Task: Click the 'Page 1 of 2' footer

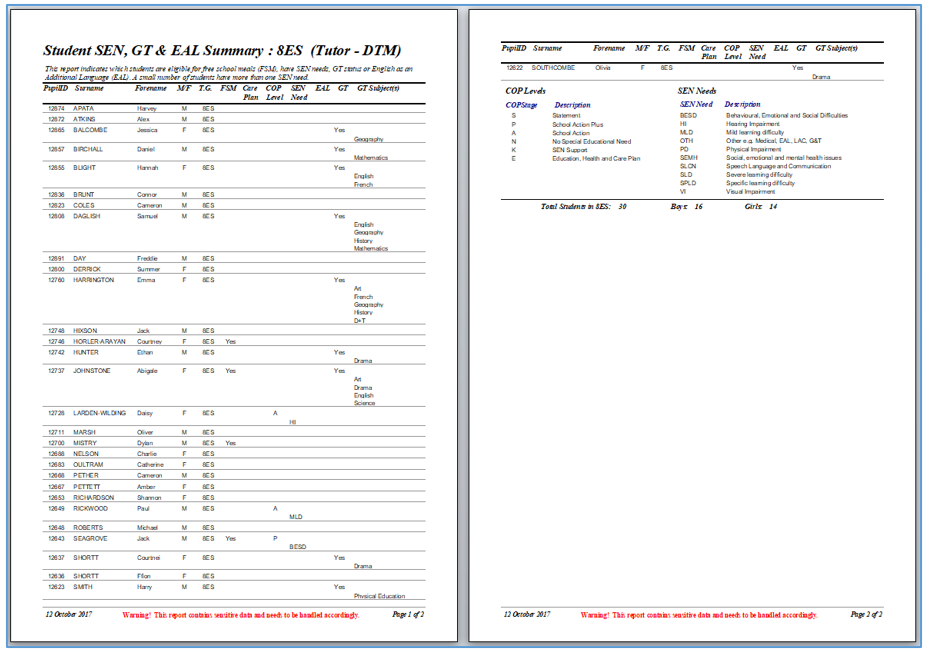Action: click(408, 614)
